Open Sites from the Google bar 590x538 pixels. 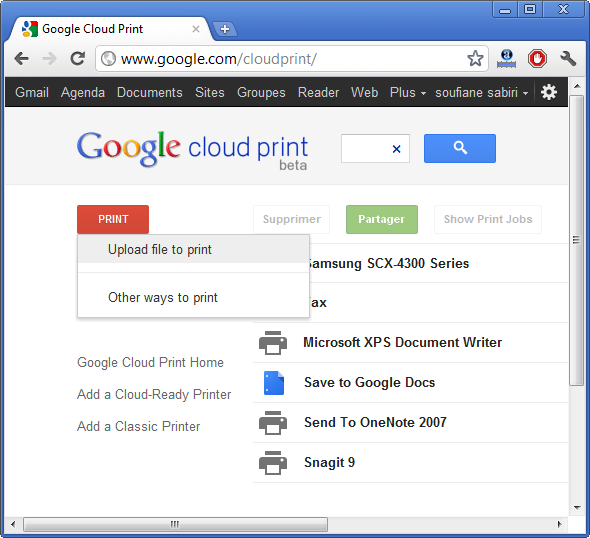(210, 92)
